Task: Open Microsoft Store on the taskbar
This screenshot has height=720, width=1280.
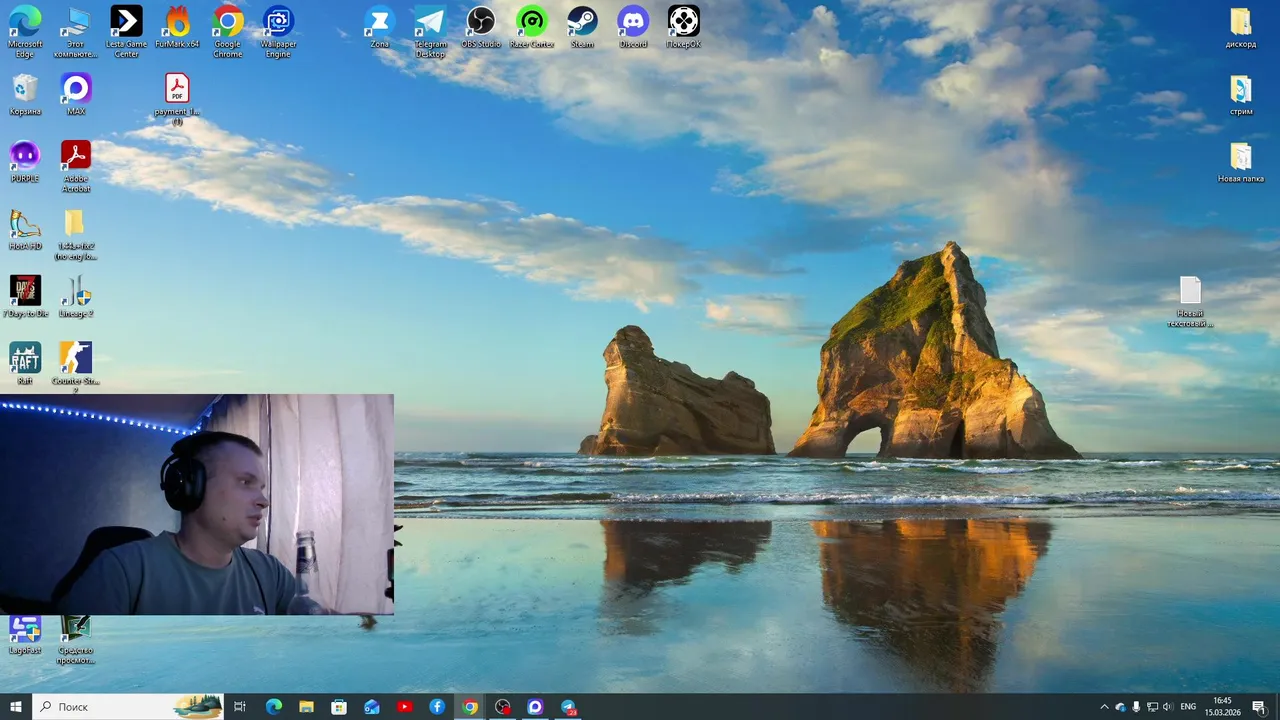Action: point(339,707)
